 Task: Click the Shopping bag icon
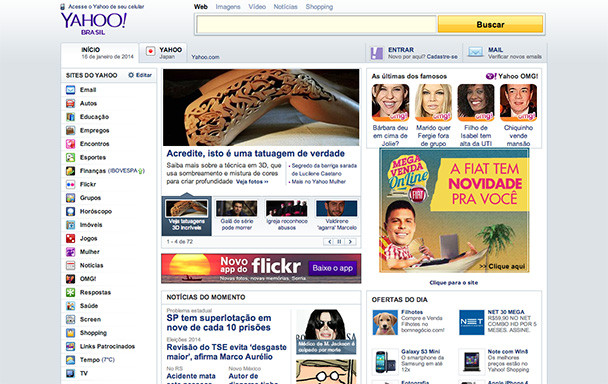point(70,333)
